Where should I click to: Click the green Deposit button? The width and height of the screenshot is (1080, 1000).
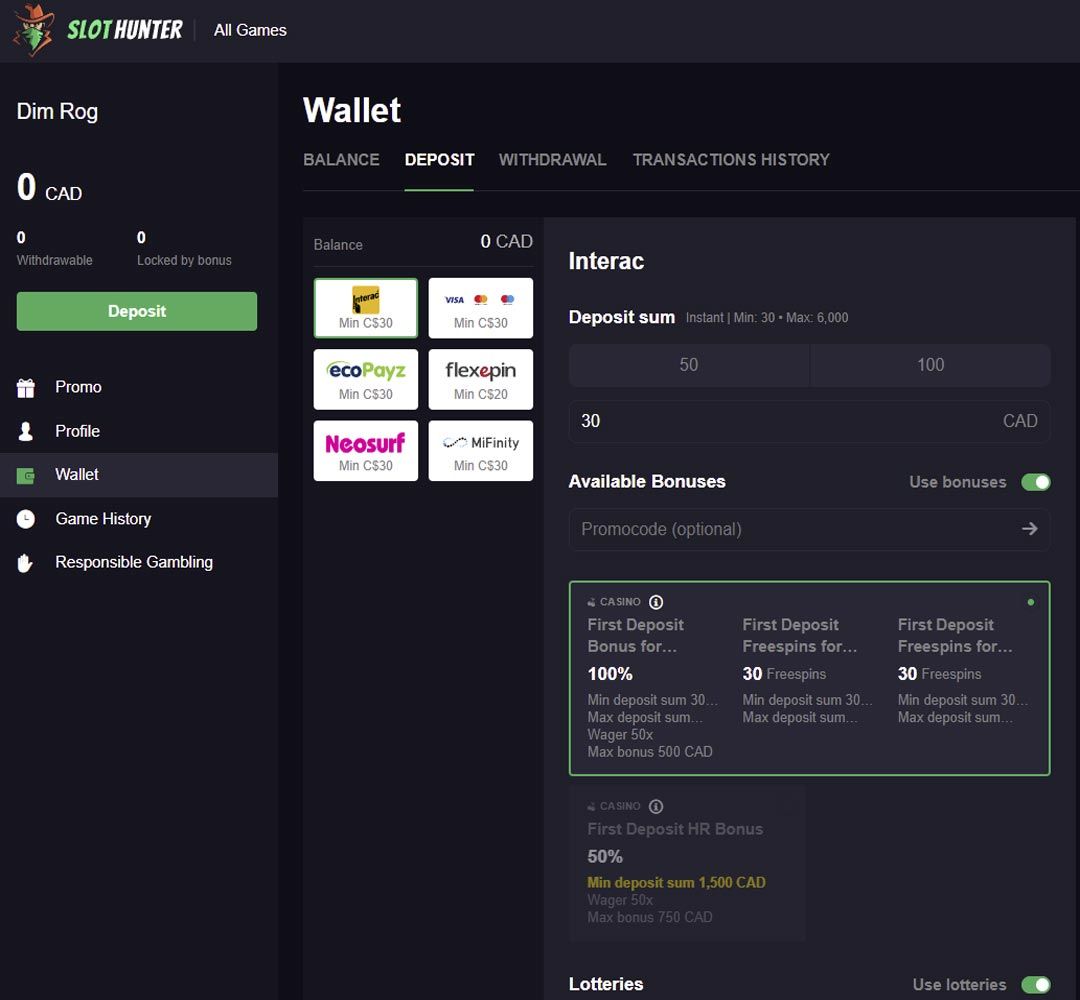coord(137,311)
